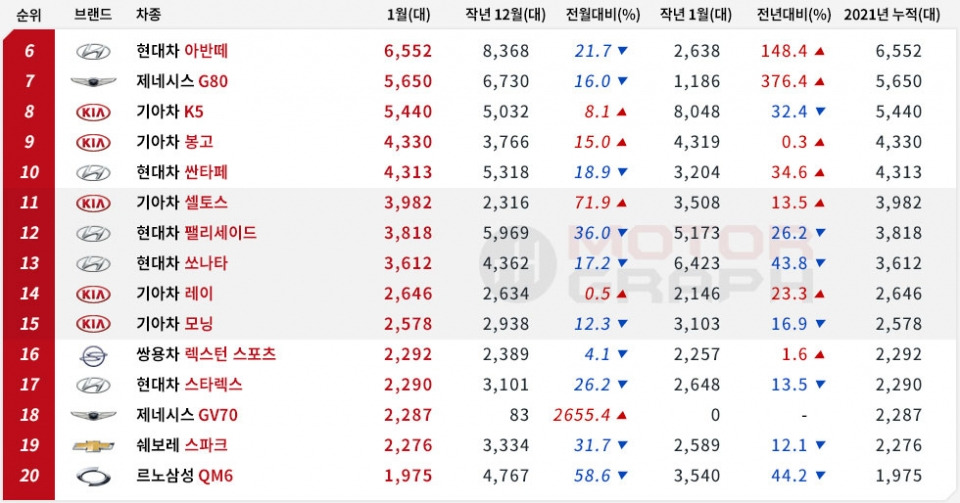The image size is (960, 503).
Task: Open the 쌍용차 렉스턴 스포츠 model link
Action: click(206, 354)
